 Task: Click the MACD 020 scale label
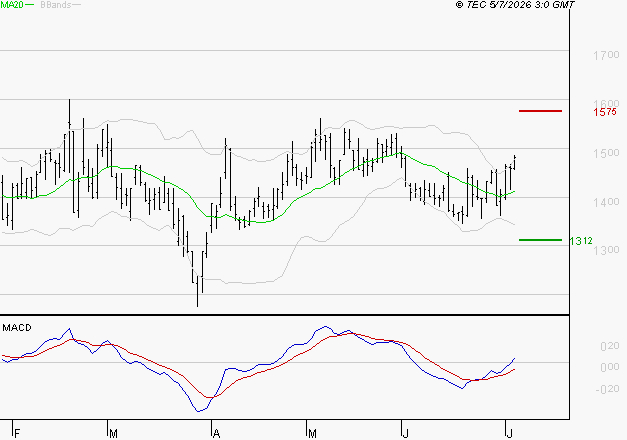pyautogui.click(x=610, y=346)
